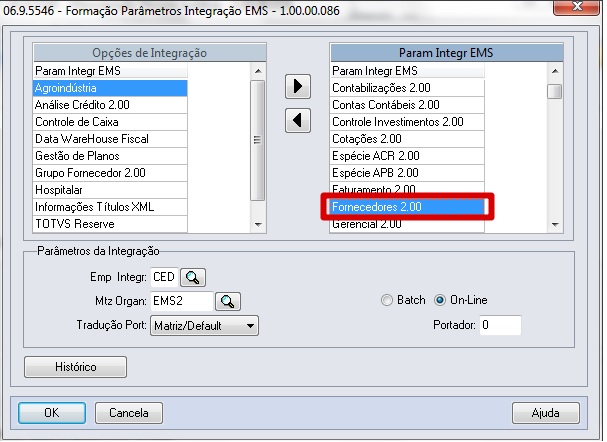This screenshot has width=607, height=442.
Task: Click the Emp Integr input field
Action: tap(164, 277)
